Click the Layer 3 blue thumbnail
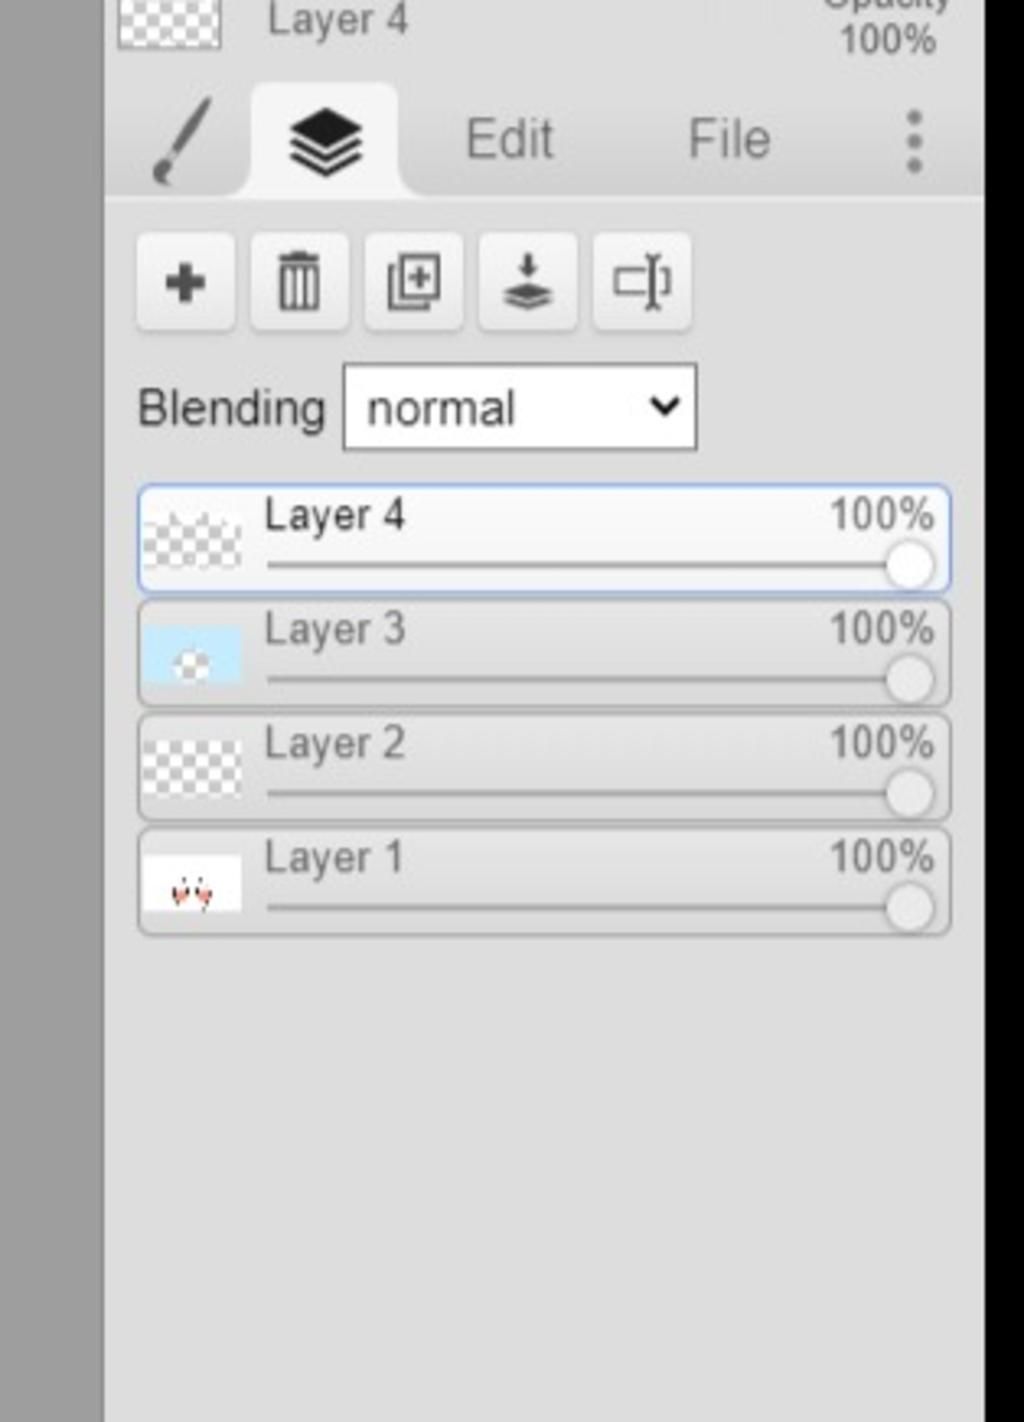This screenshot has width=1024, height=1422. pyautogui.click(x=192, y=655)
